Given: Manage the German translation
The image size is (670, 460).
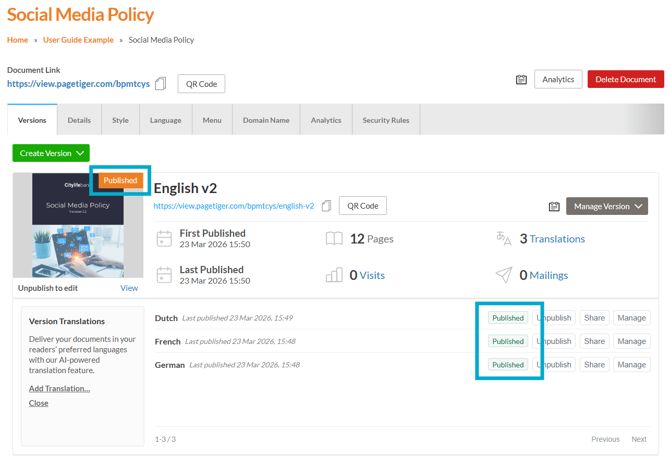Looking at the screenshot, I should [x=632, y=365].
